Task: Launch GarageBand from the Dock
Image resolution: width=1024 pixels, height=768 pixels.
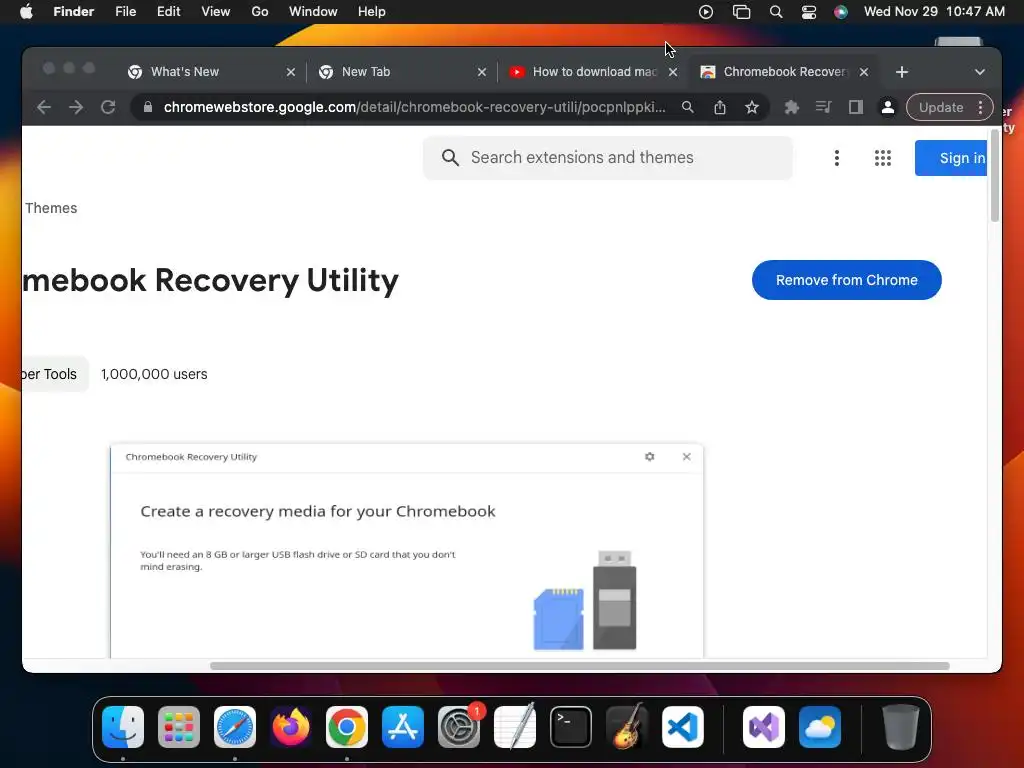Action: click(627, 727)
